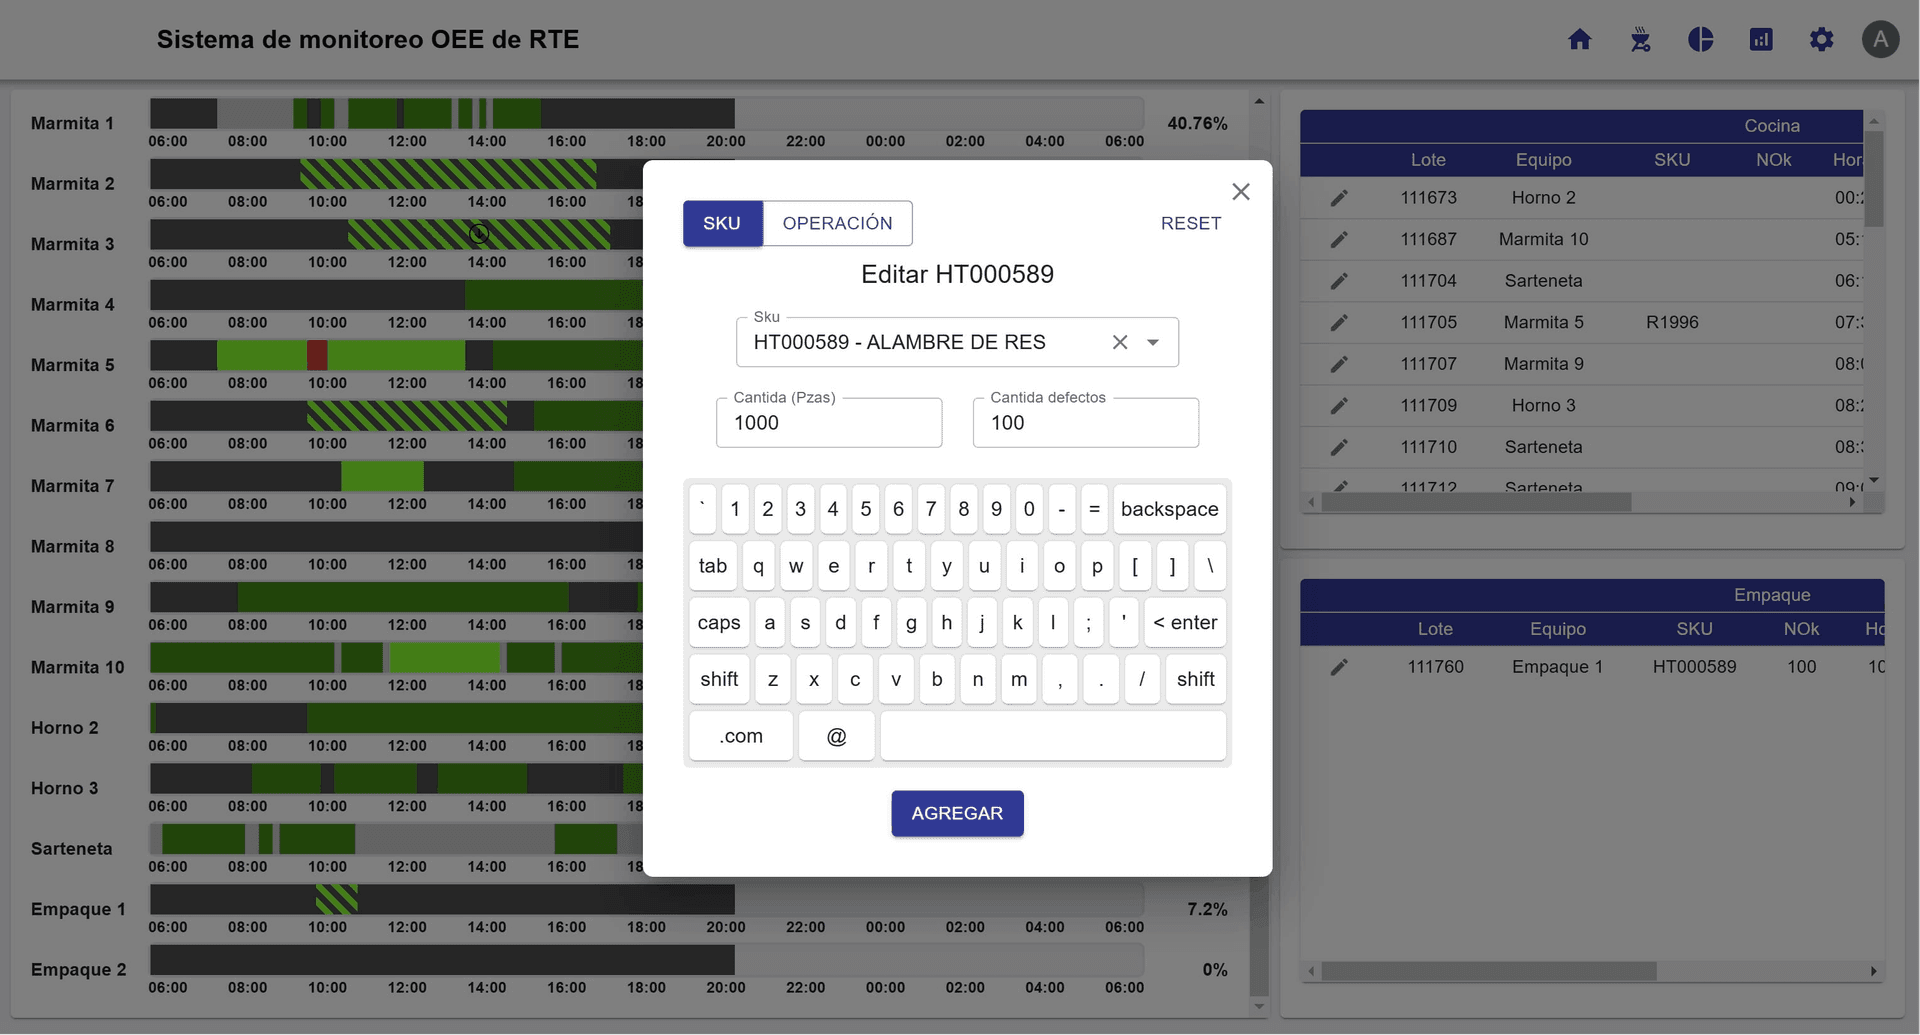This screenshot has width=1920, height=1035.
Task: Clear the SKU field with the X icon
Action: coord(1119,341)
